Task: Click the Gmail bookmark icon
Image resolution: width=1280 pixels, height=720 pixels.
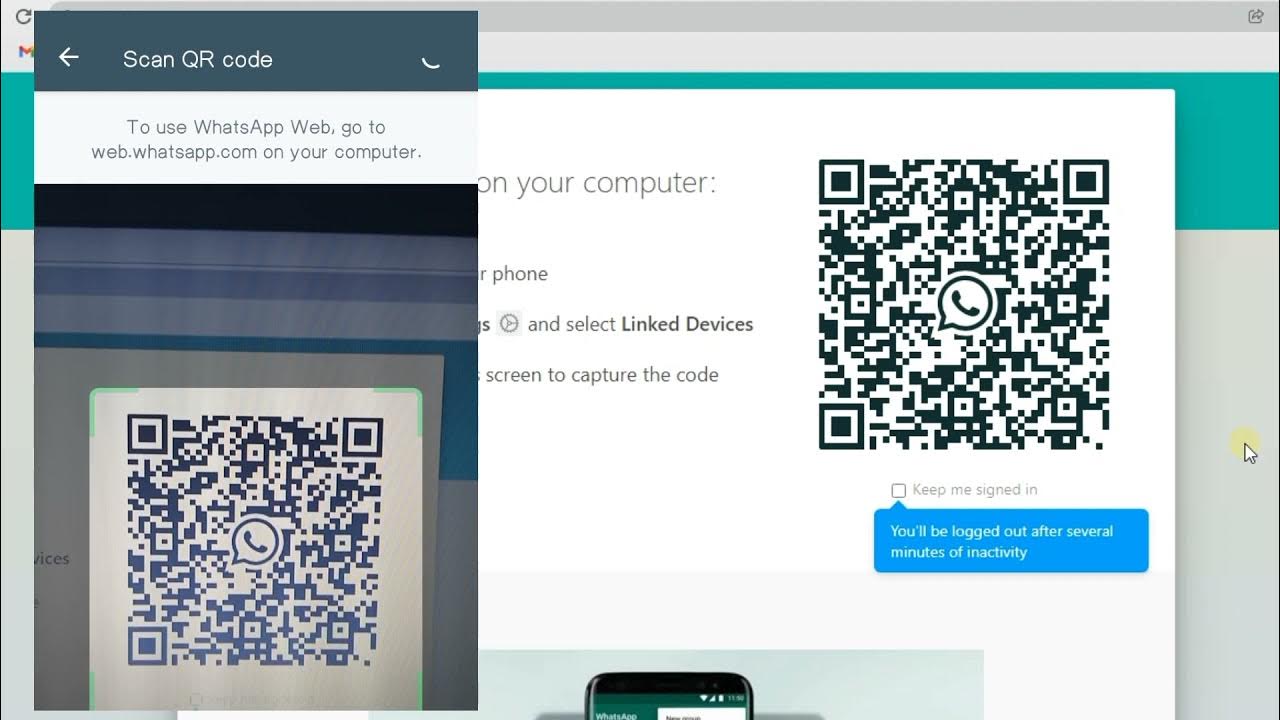Action: click(26, 51)
